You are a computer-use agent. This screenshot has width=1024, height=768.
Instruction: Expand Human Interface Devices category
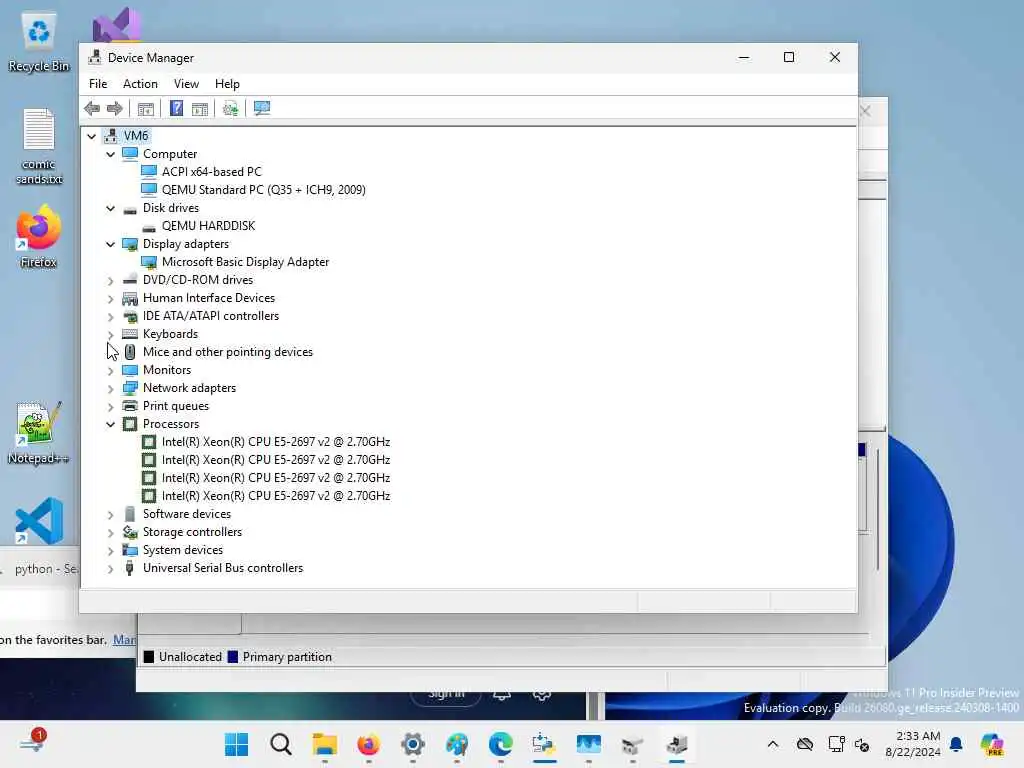click(110, 298)
